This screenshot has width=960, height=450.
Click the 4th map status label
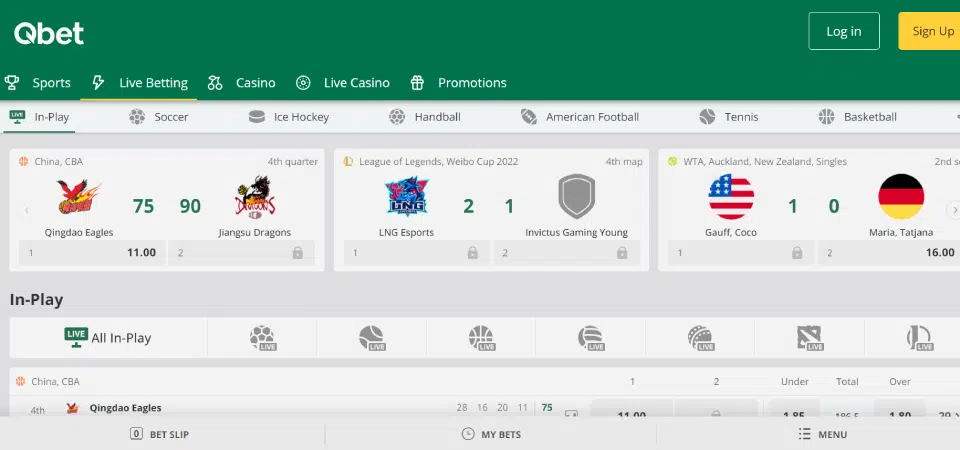(x=624, y=162)
